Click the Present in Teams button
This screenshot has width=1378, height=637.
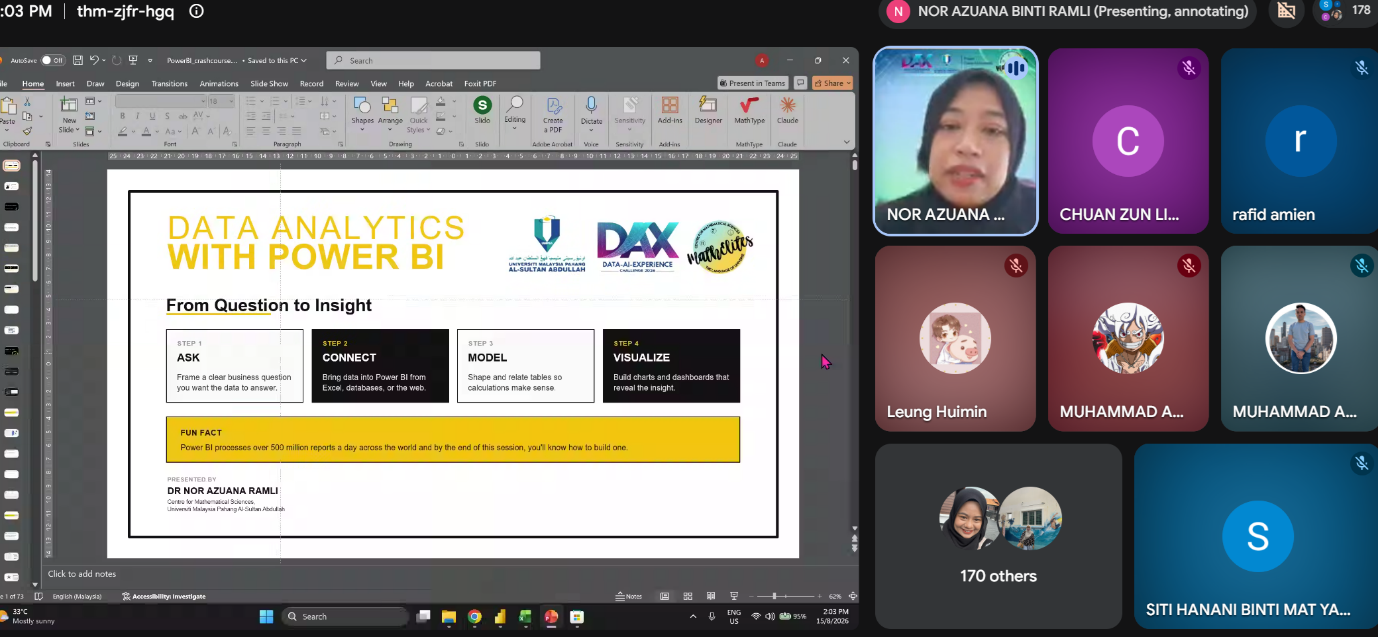753,83
